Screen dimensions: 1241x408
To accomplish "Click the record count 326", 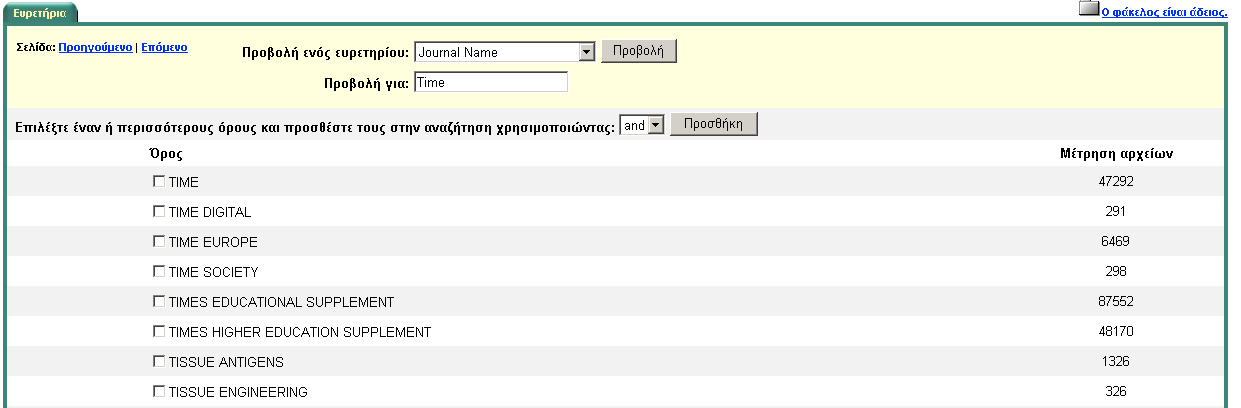I will (1116, 392).
